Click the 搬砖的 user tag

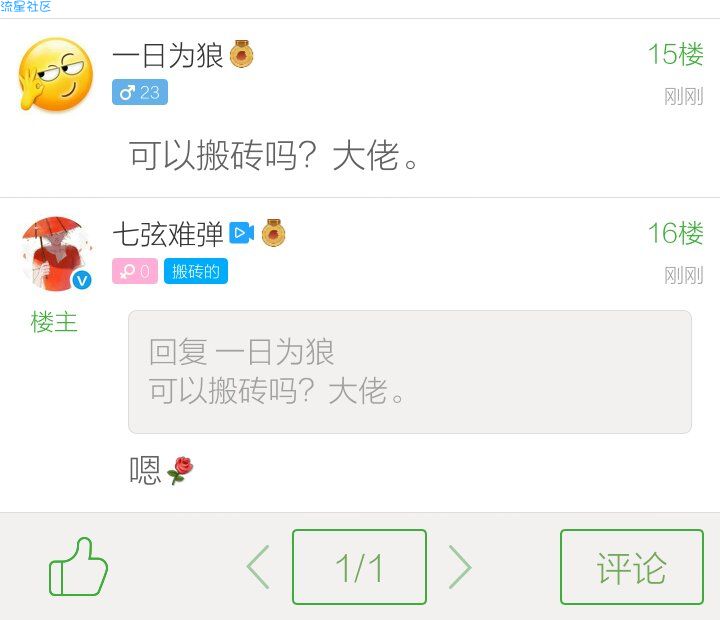(196, 271)
